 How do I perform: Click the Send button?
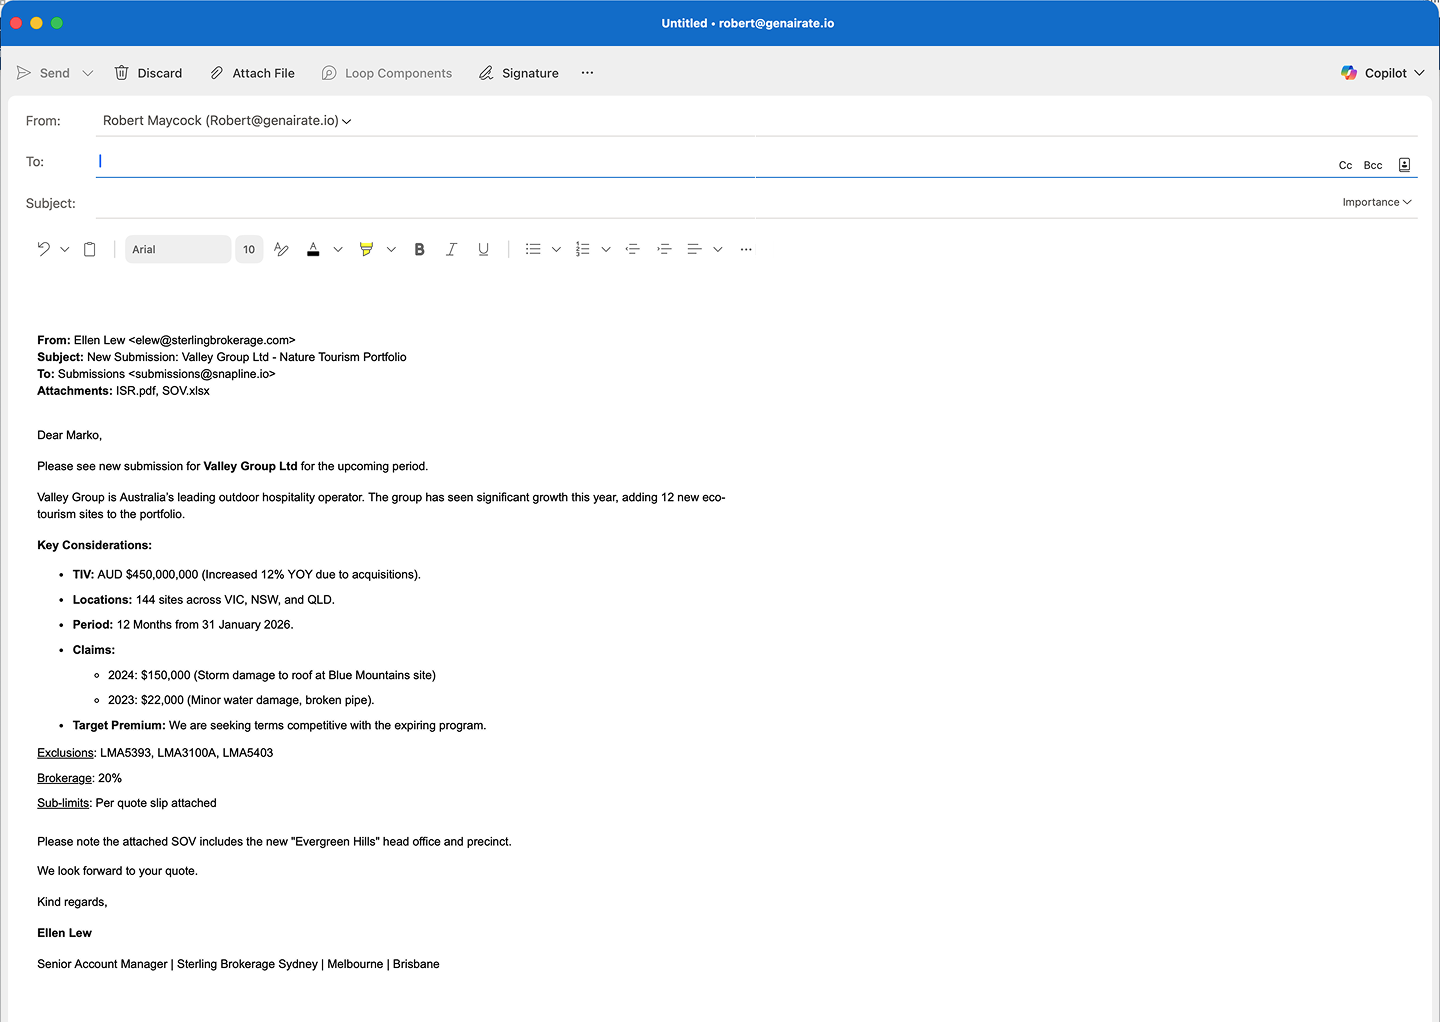pos(43,73)
